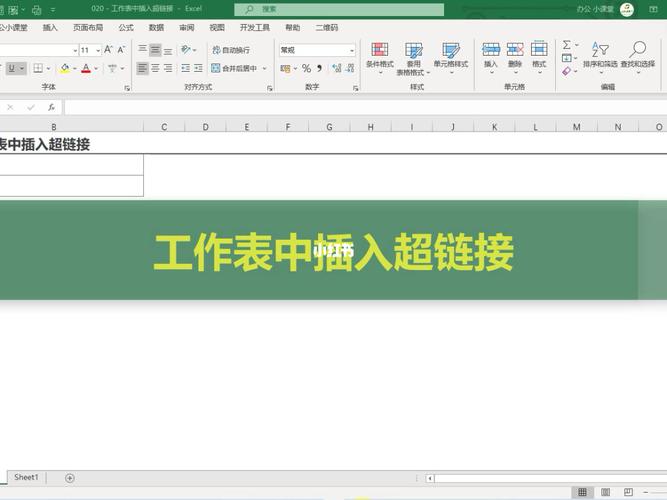Open the Data (数据) tab

coord(156,28)
